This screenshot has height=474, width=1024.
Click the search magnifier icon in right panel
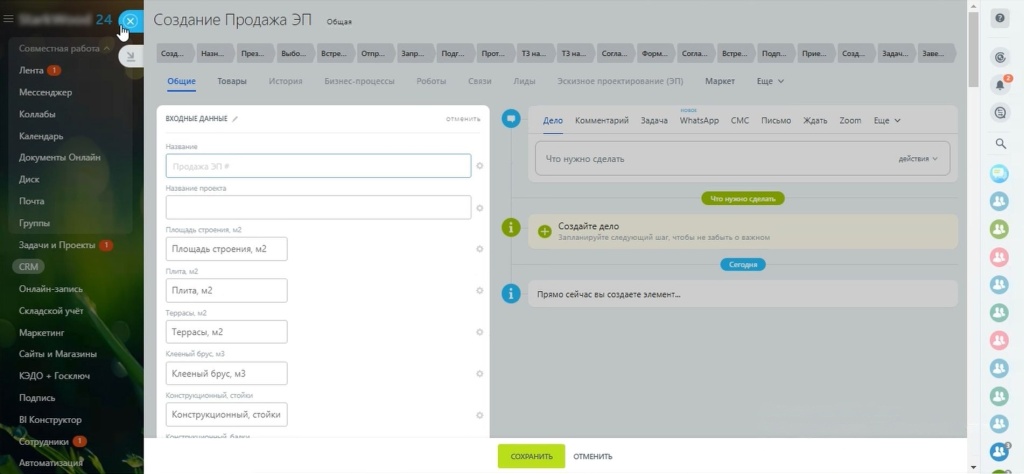[x=999, y=144]
